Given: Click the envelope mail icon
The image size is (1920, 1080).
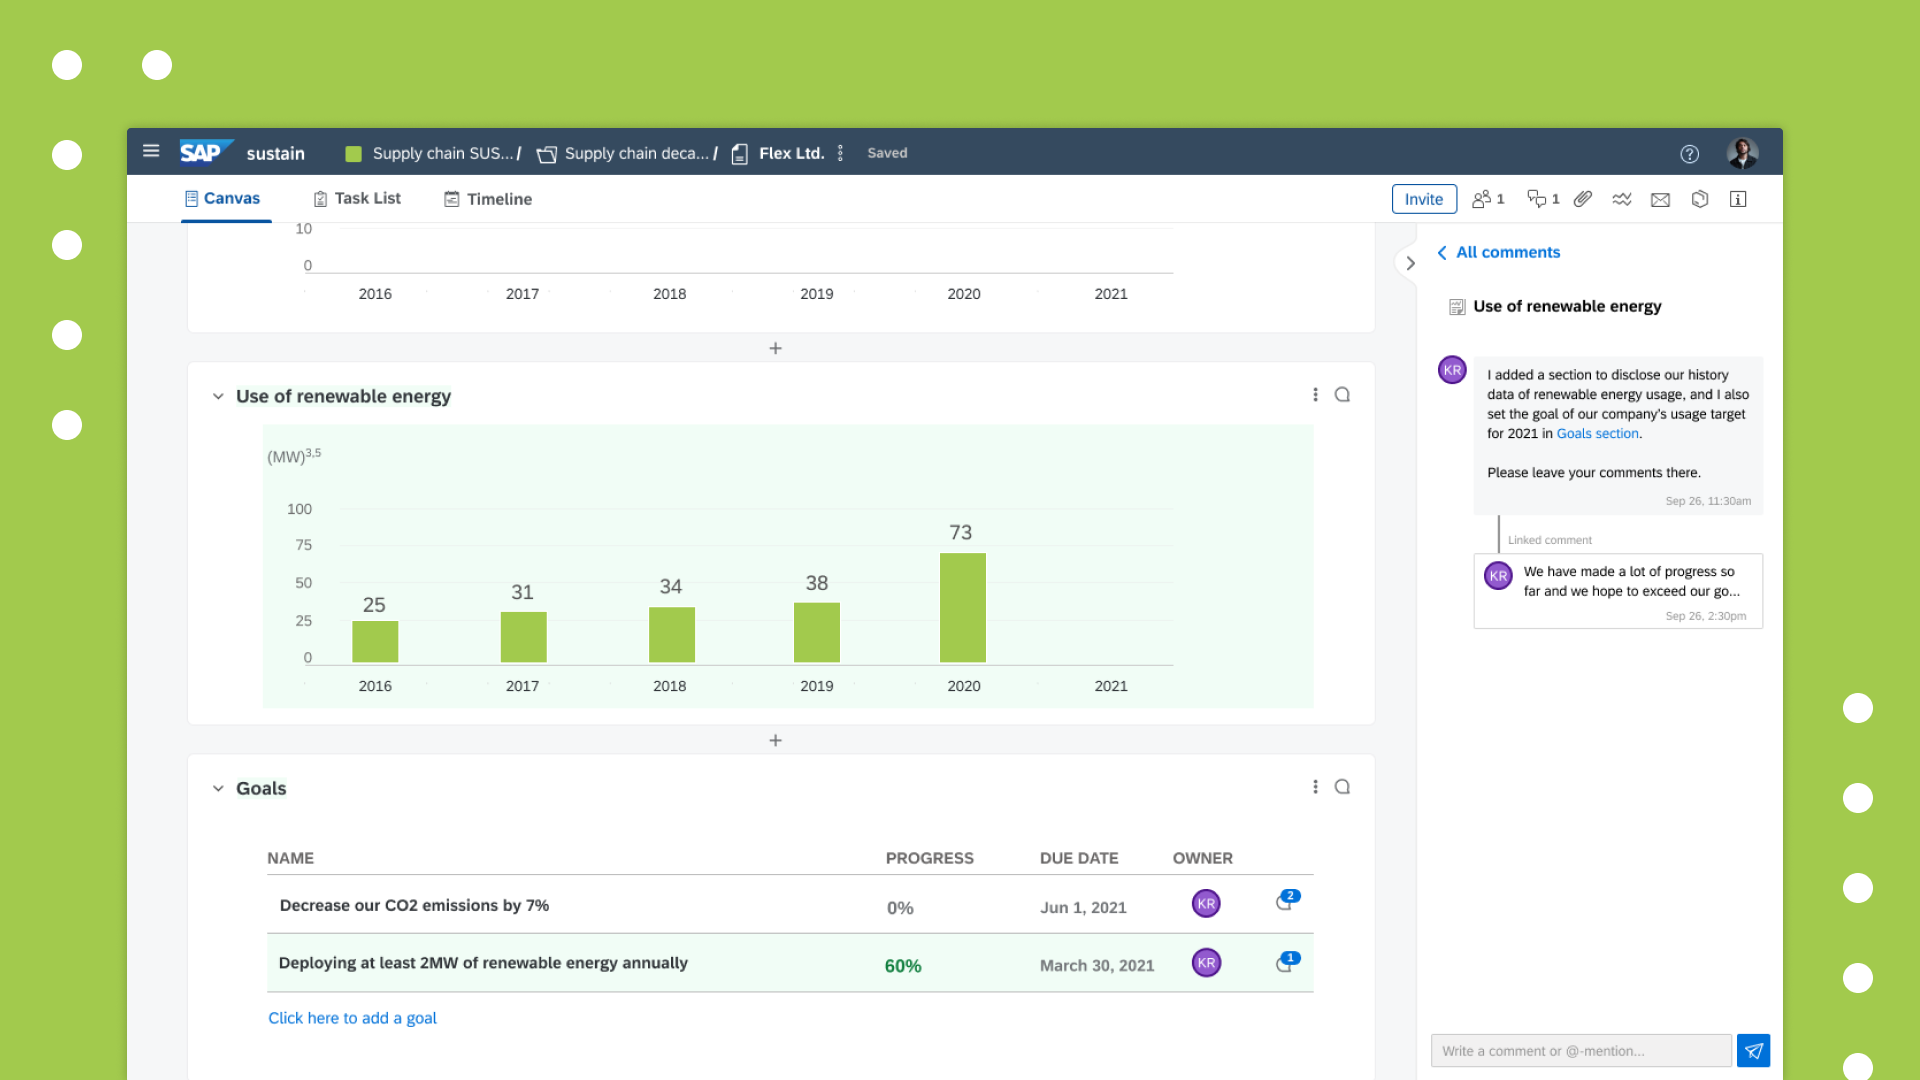Looking at the screenshot, I should (1660, 199).
